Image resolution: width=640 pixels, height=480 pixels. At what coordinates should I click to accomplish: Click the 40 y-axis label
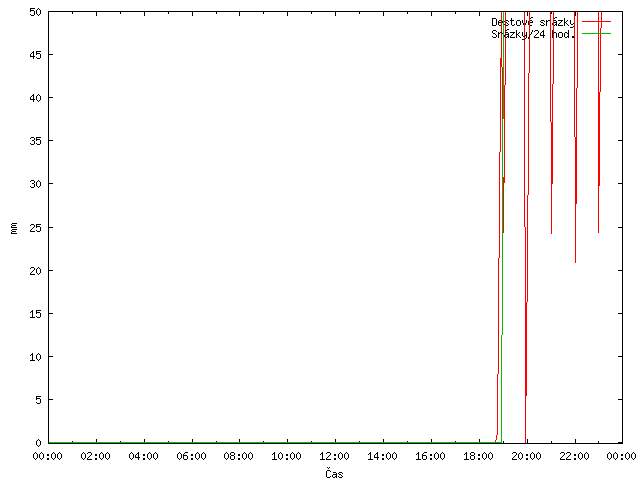[x=36, y=98]
